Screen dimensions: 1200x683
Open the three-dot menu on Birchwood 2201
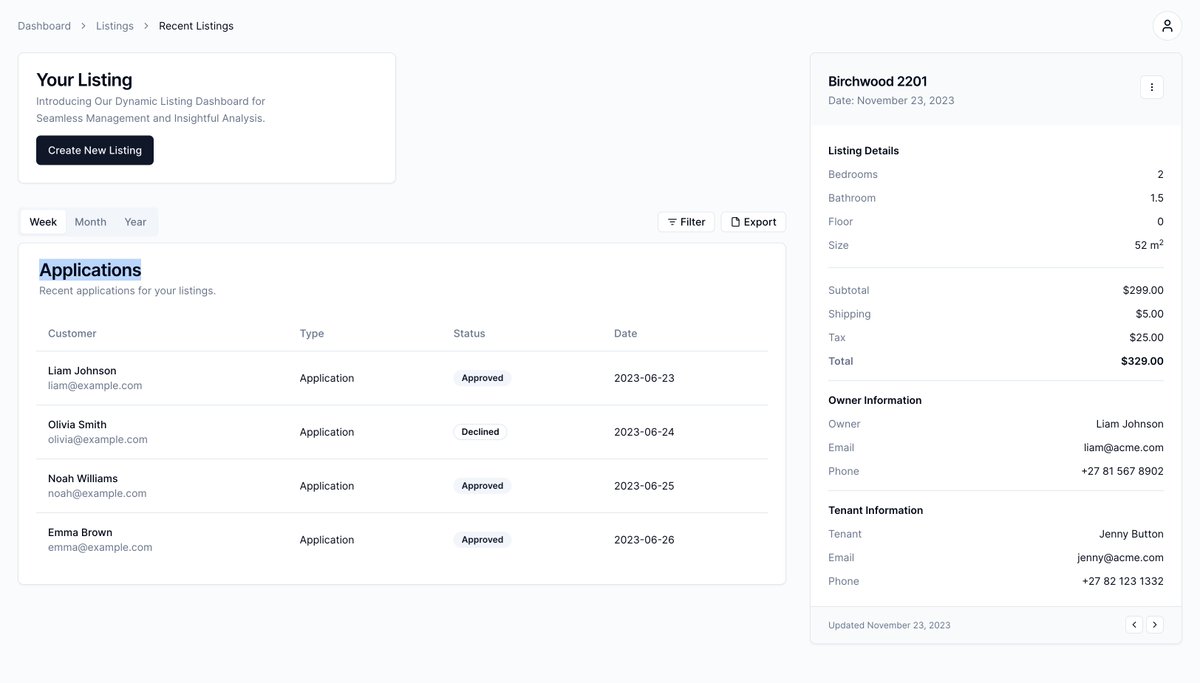click(x=1150, y=86)
